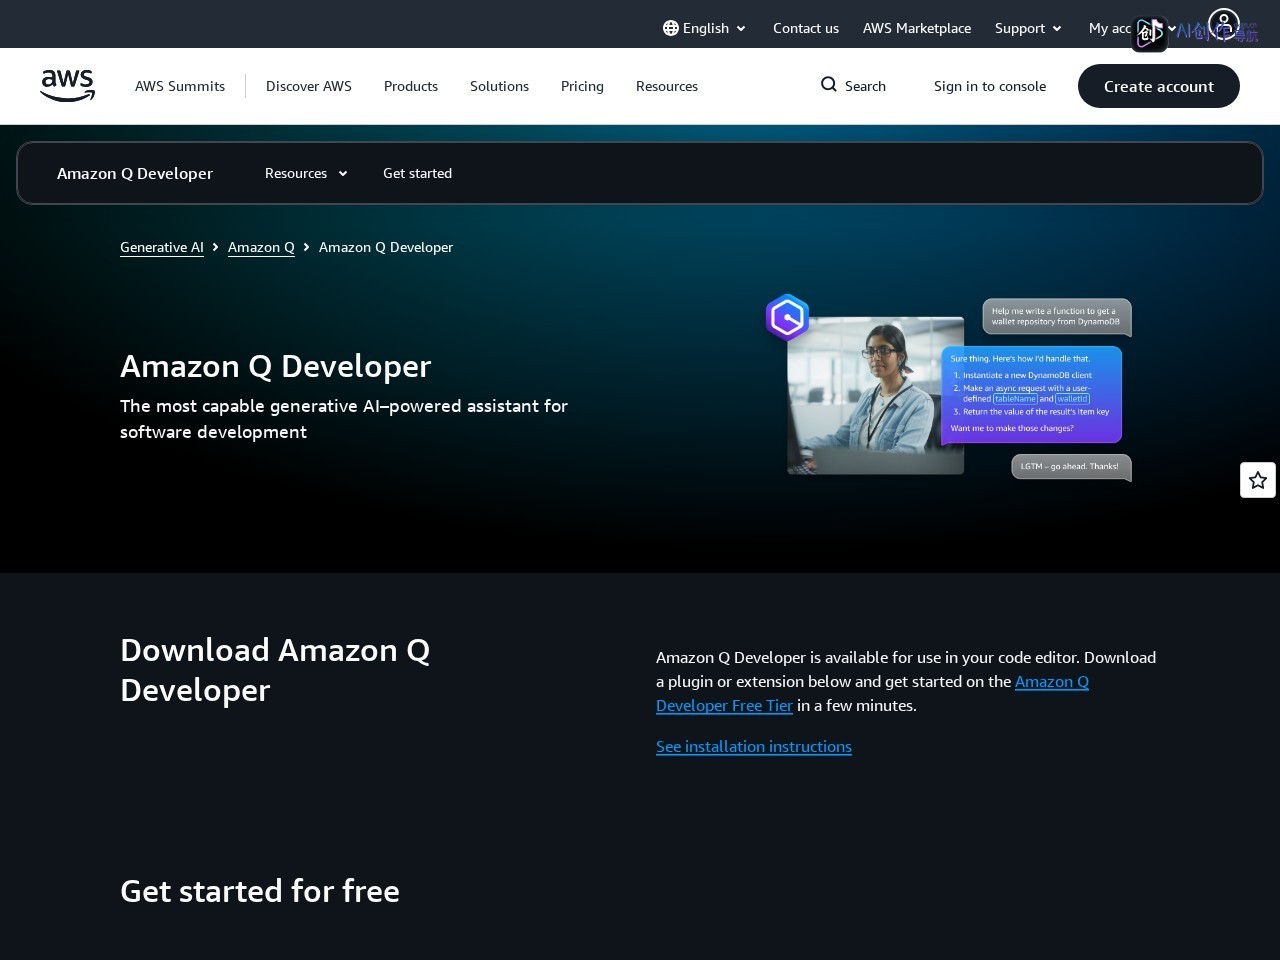
Task: Click the Amazon Q Developer breadcrumb text
Action: click(386, 247)
